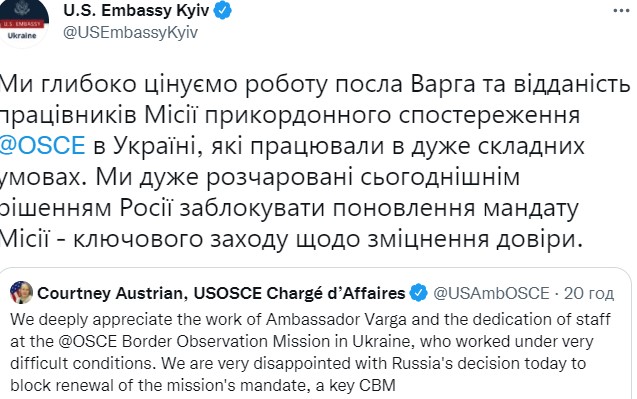
Task: Open blue @OSCE mention in Ukrainian tweet
Action: 42,146
